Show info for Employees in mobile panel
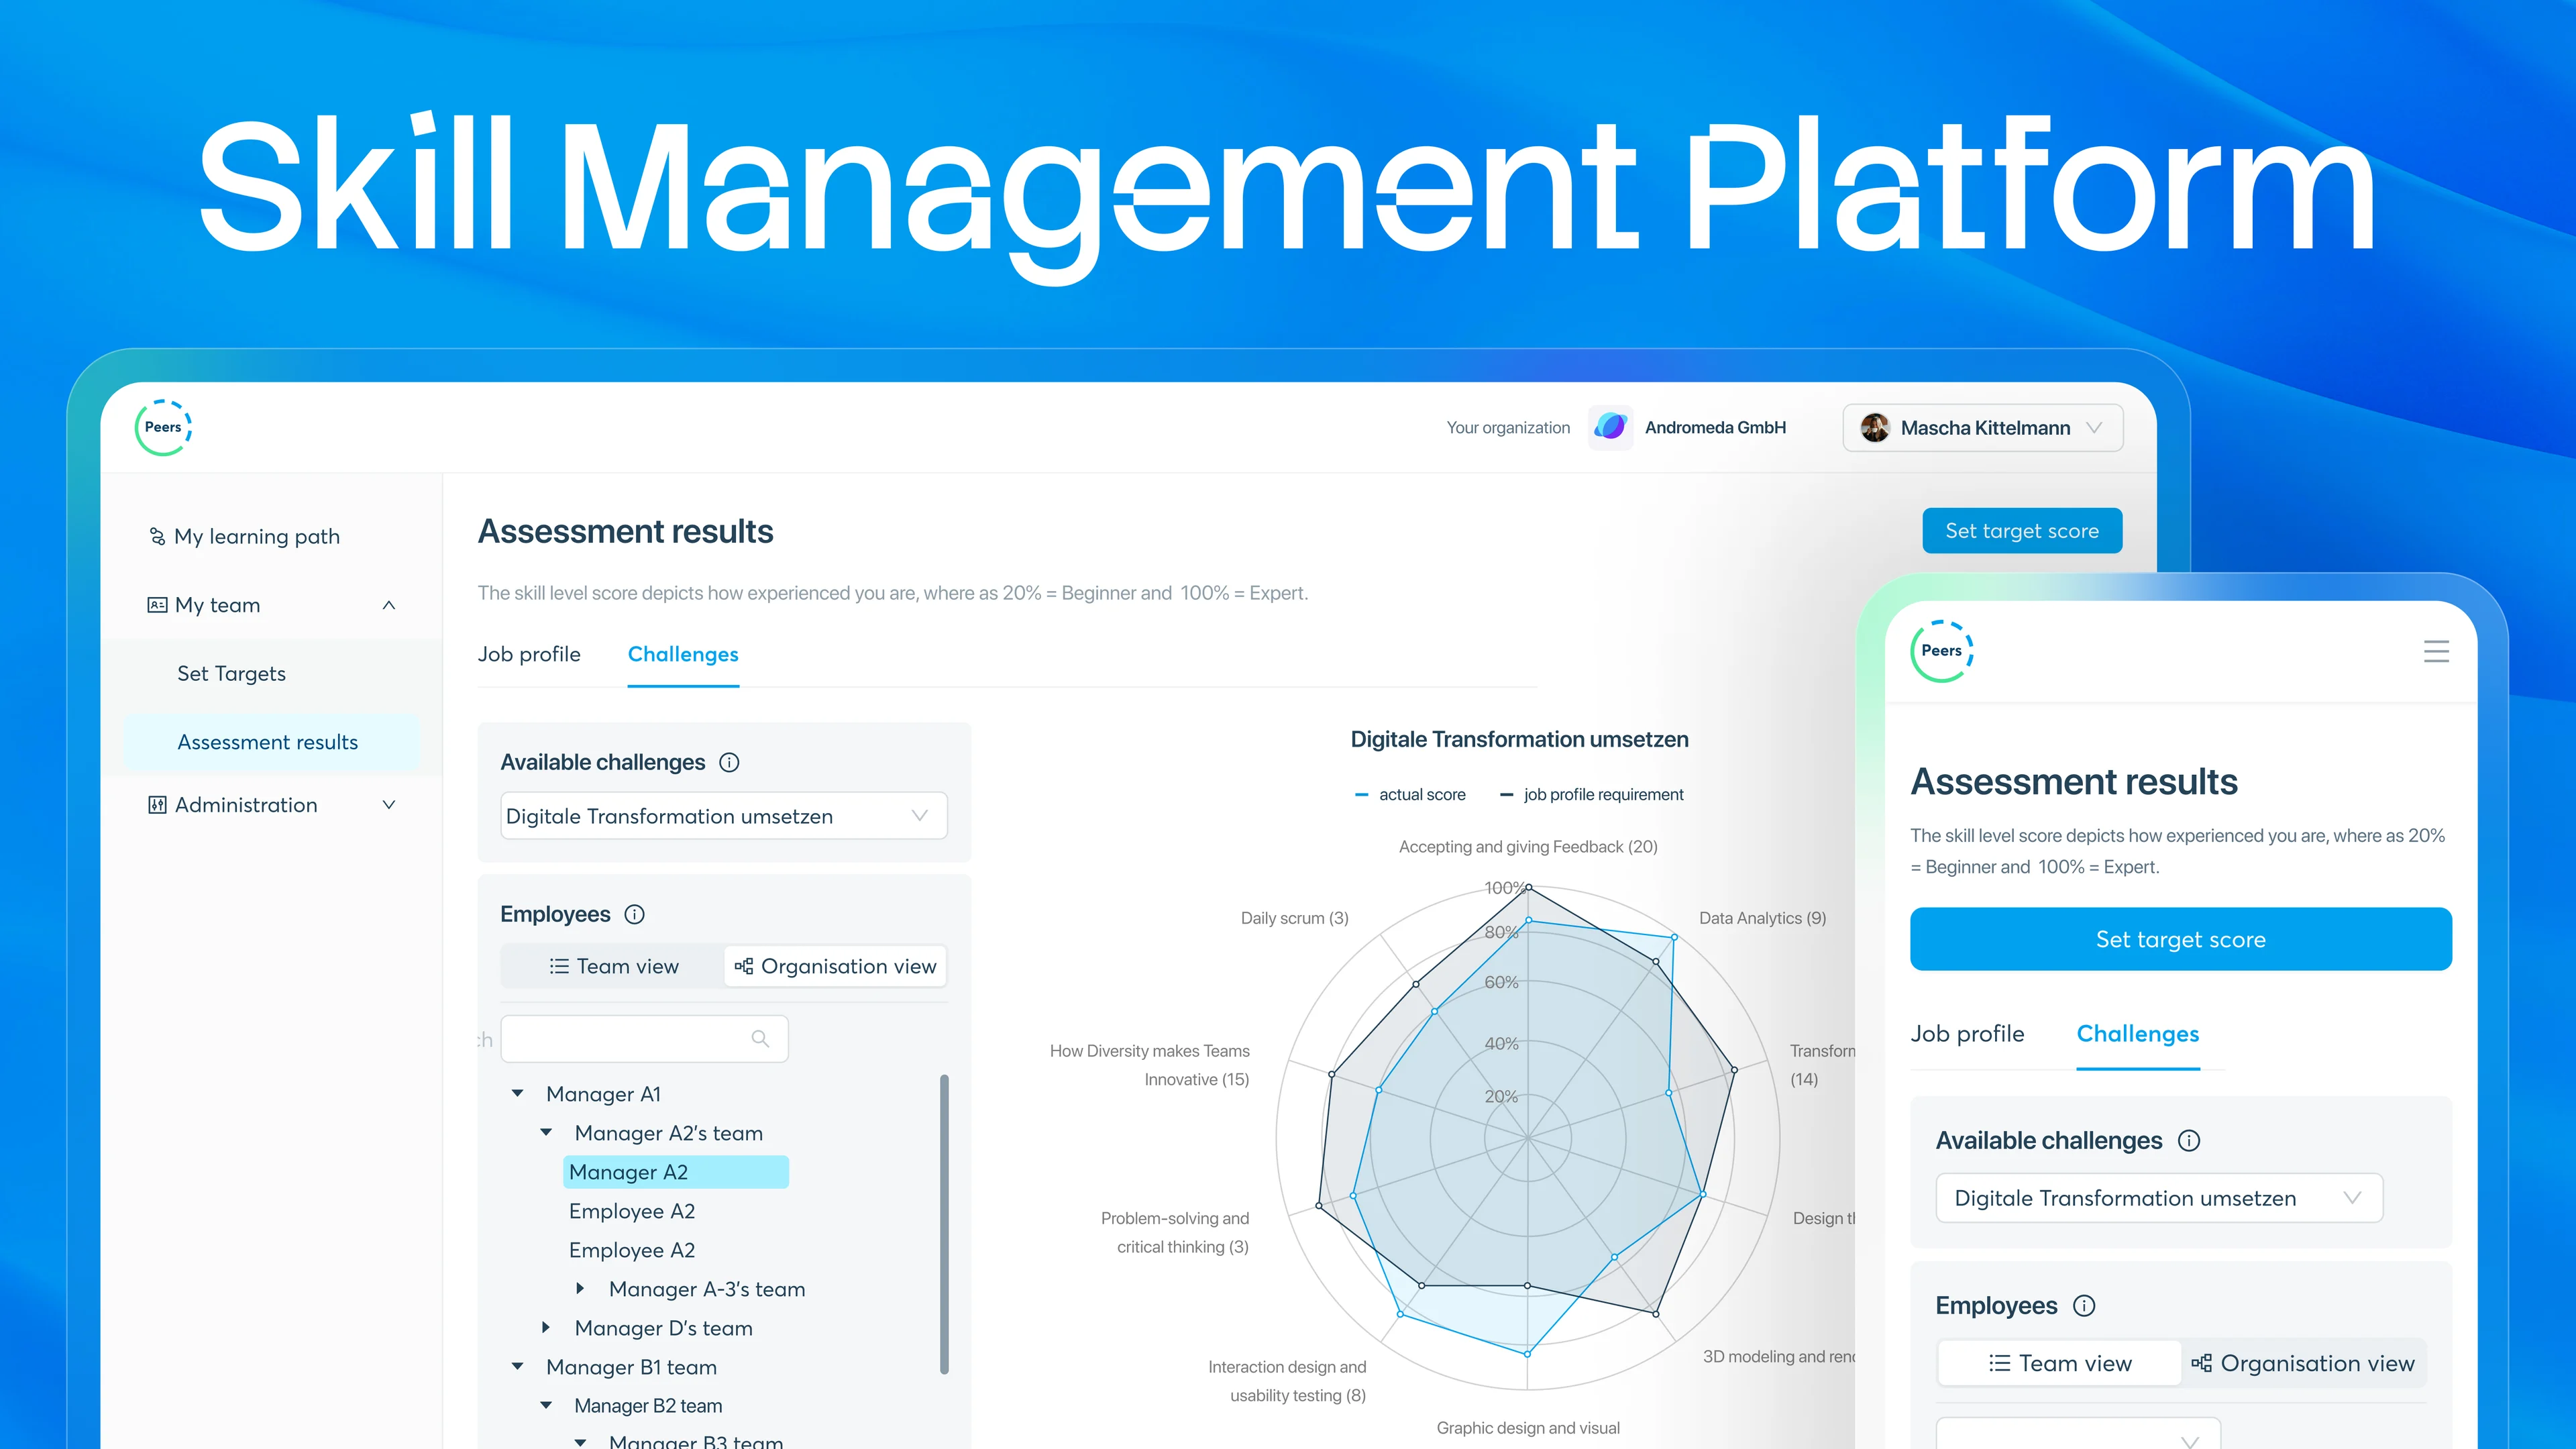Viewport: 2576px width, 1449px height. (x=2084, y=1306)
